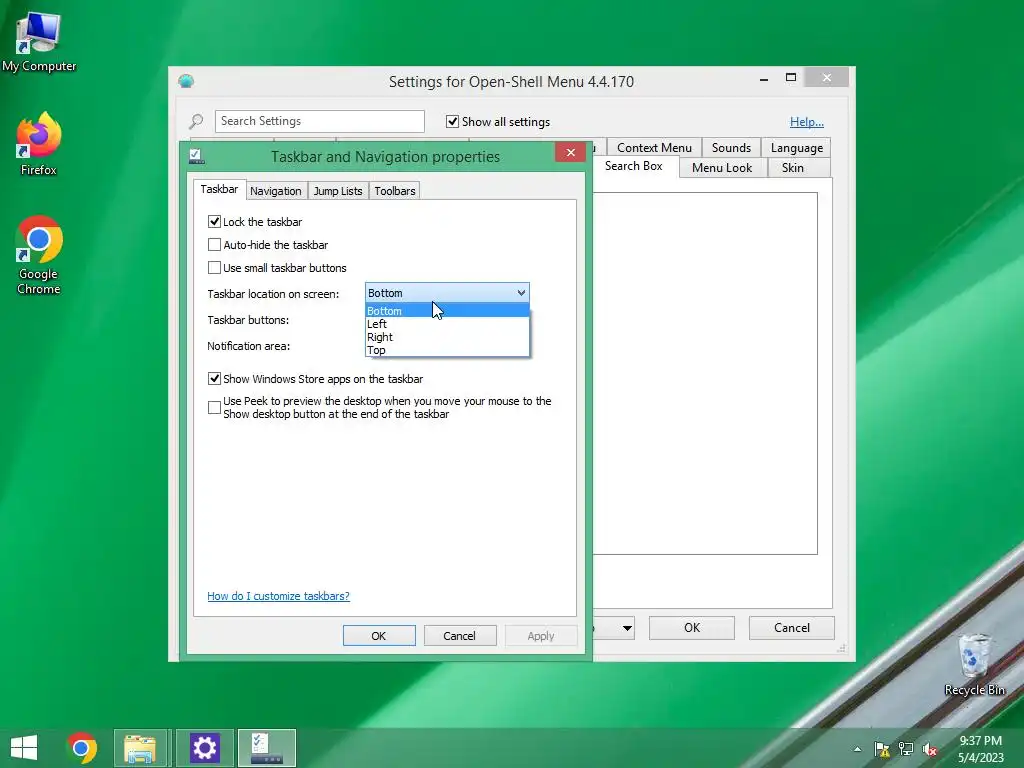Switch to gear settings taskbar app
This screenshot has height=768, width=1024.
(204, 748)
